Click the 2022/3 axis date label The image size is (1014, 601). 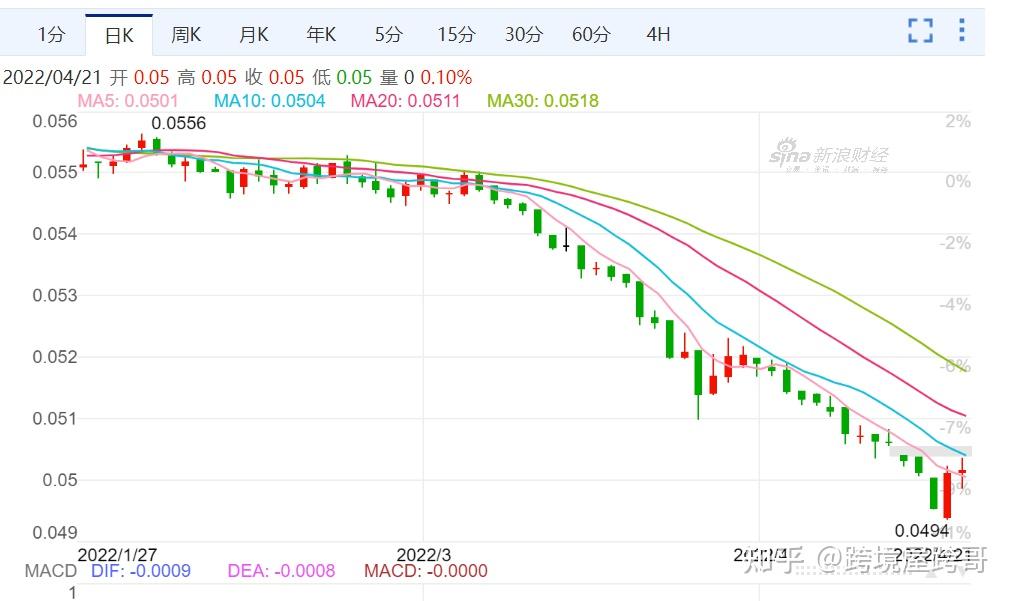pos(424,555)
